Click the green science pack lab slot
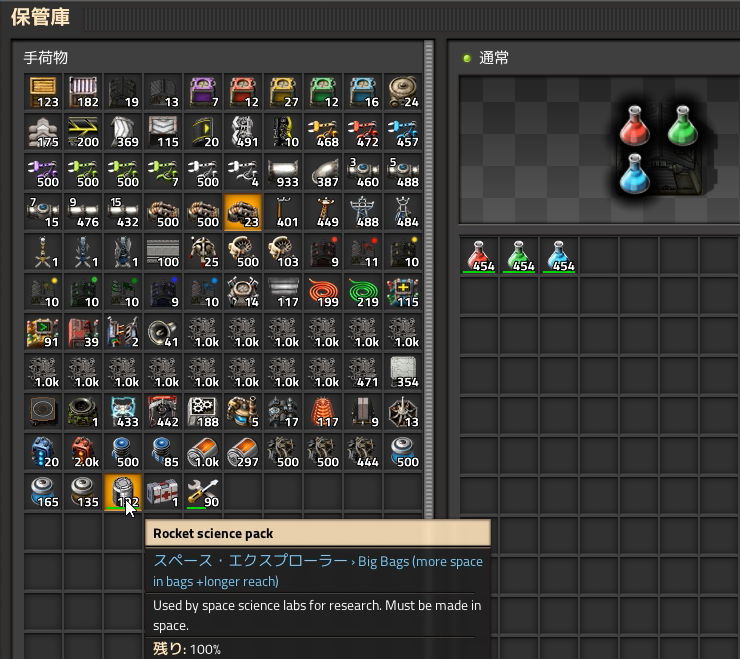The image size is (740, 659). pos(519,256)
